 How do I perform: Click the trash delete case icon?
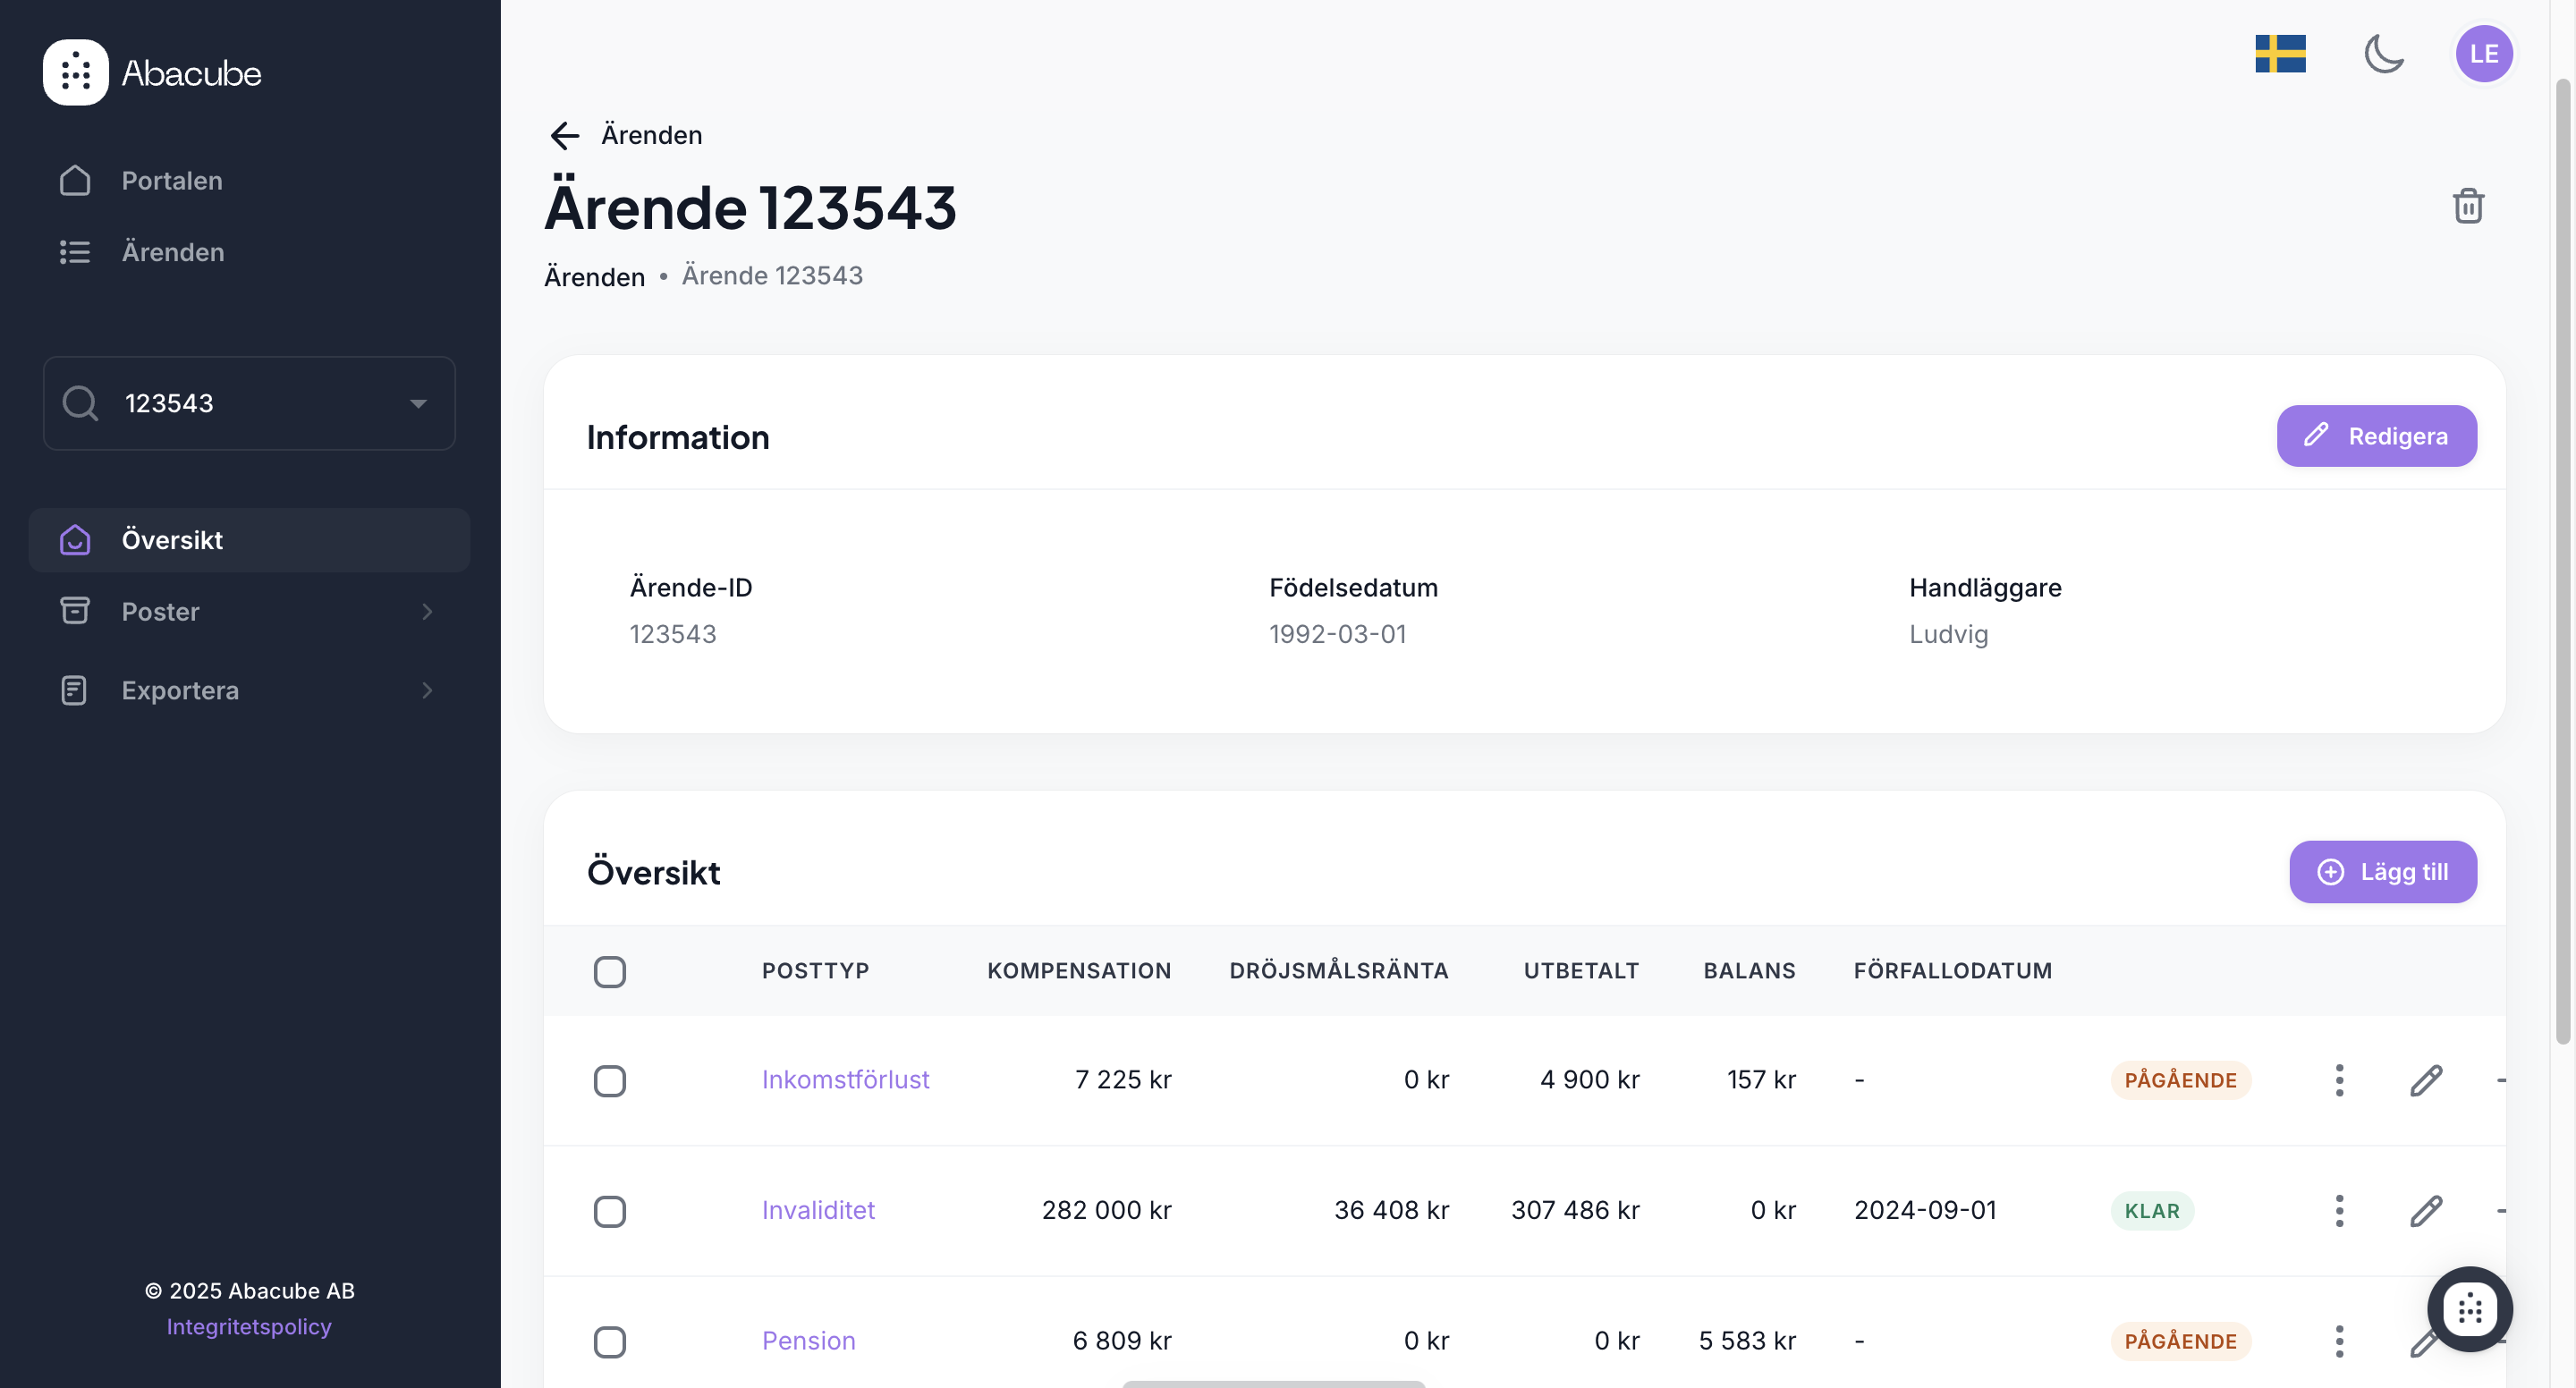click(x=2467, y=206)
